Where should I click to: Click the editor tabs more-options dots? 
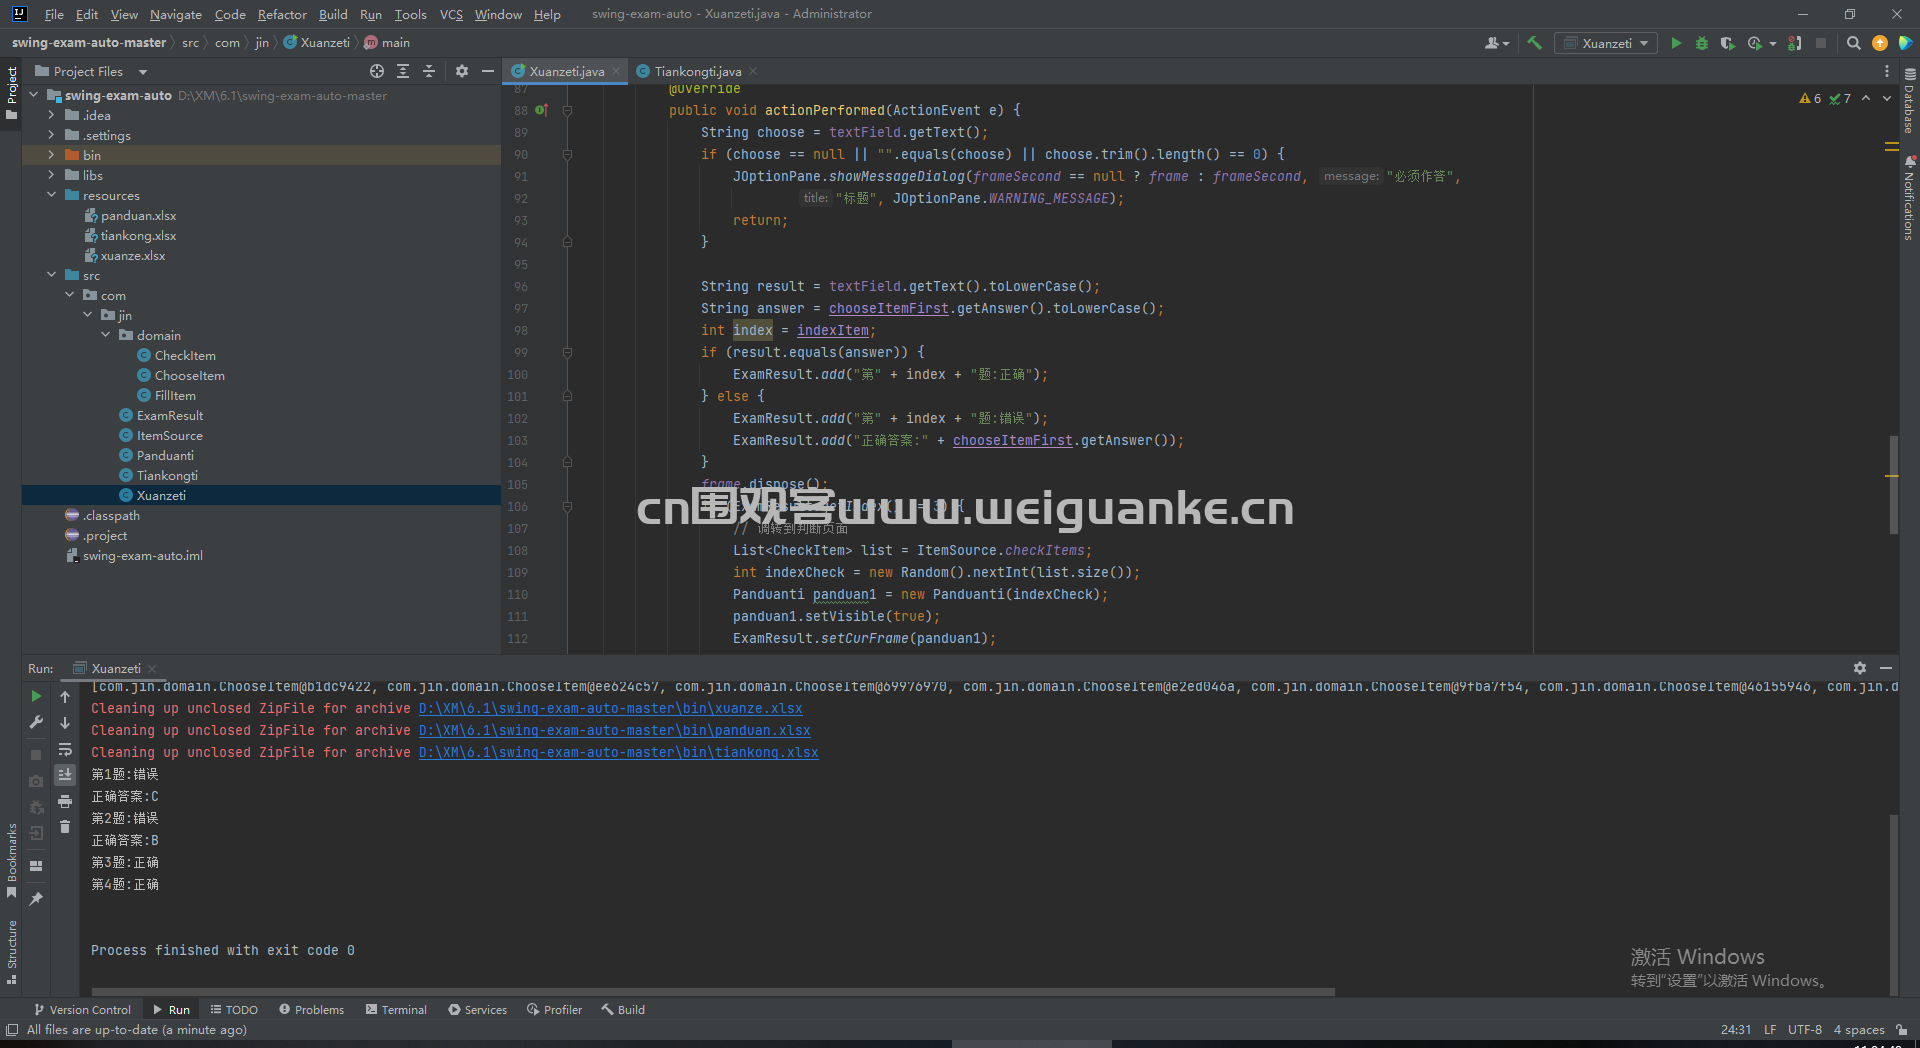click(x=1886, y=71)
